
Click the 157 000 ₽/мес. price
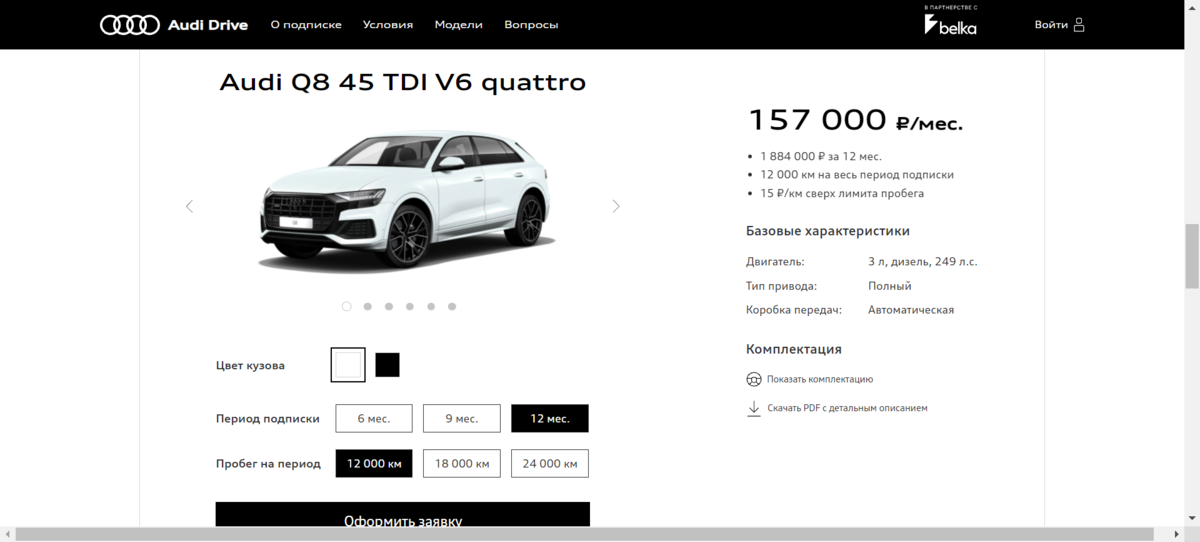click(x=856, y=121)
